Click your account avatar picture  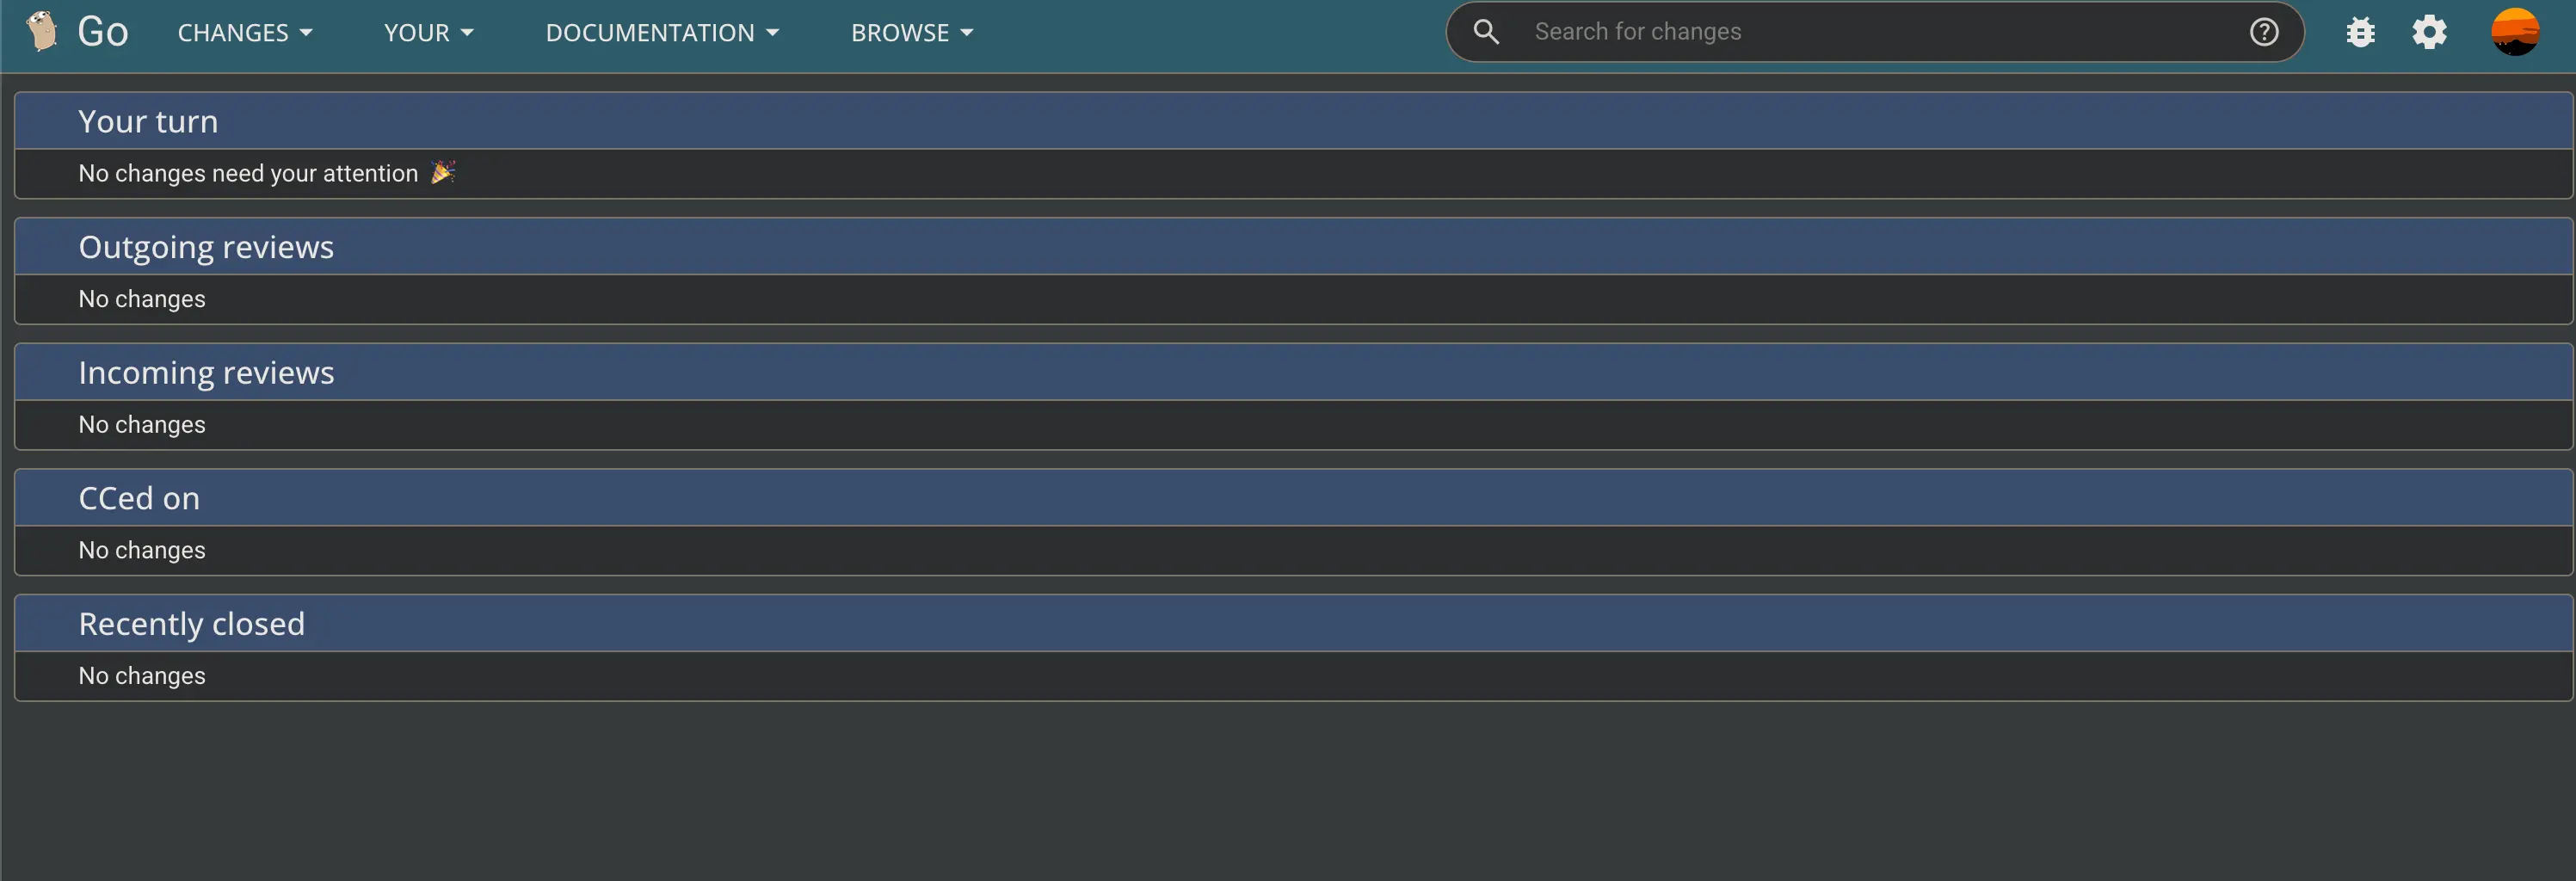(x=2516, y=31)
